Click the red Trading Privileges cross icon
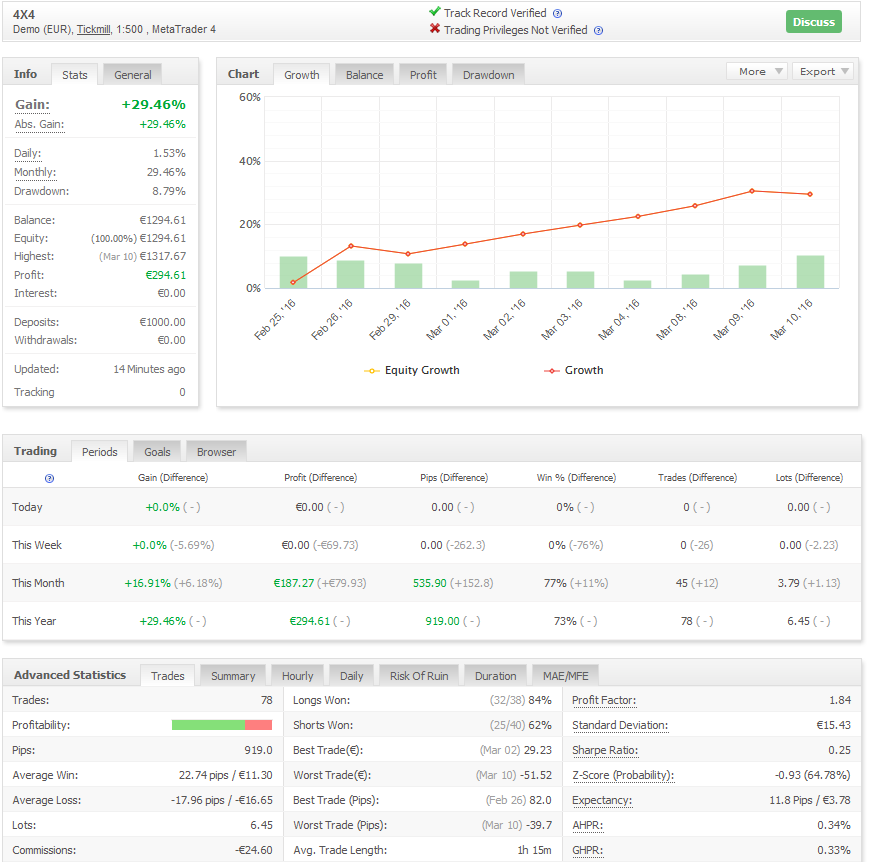This screenshot has width=879, height=862. [434, 29]
